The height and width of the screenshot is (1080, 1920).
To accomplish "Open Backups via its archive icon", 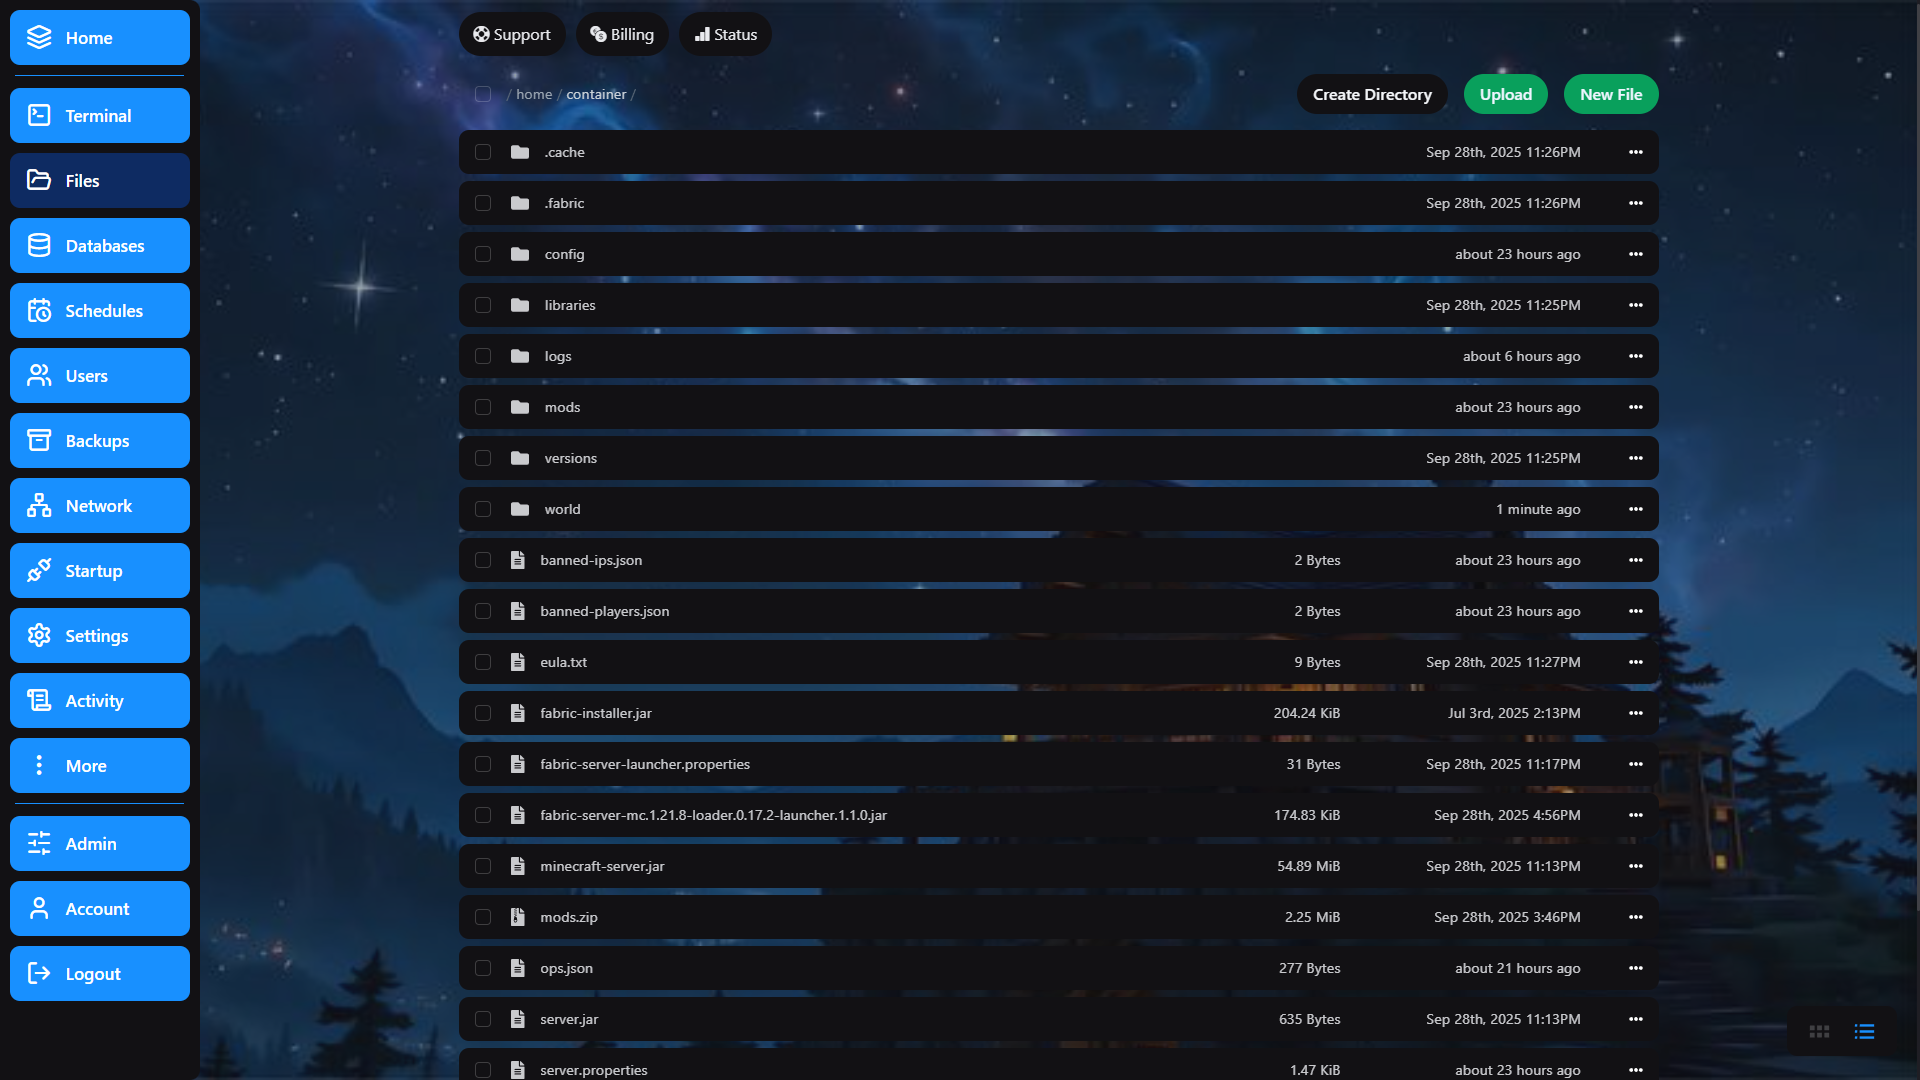I will coord(39,440).
